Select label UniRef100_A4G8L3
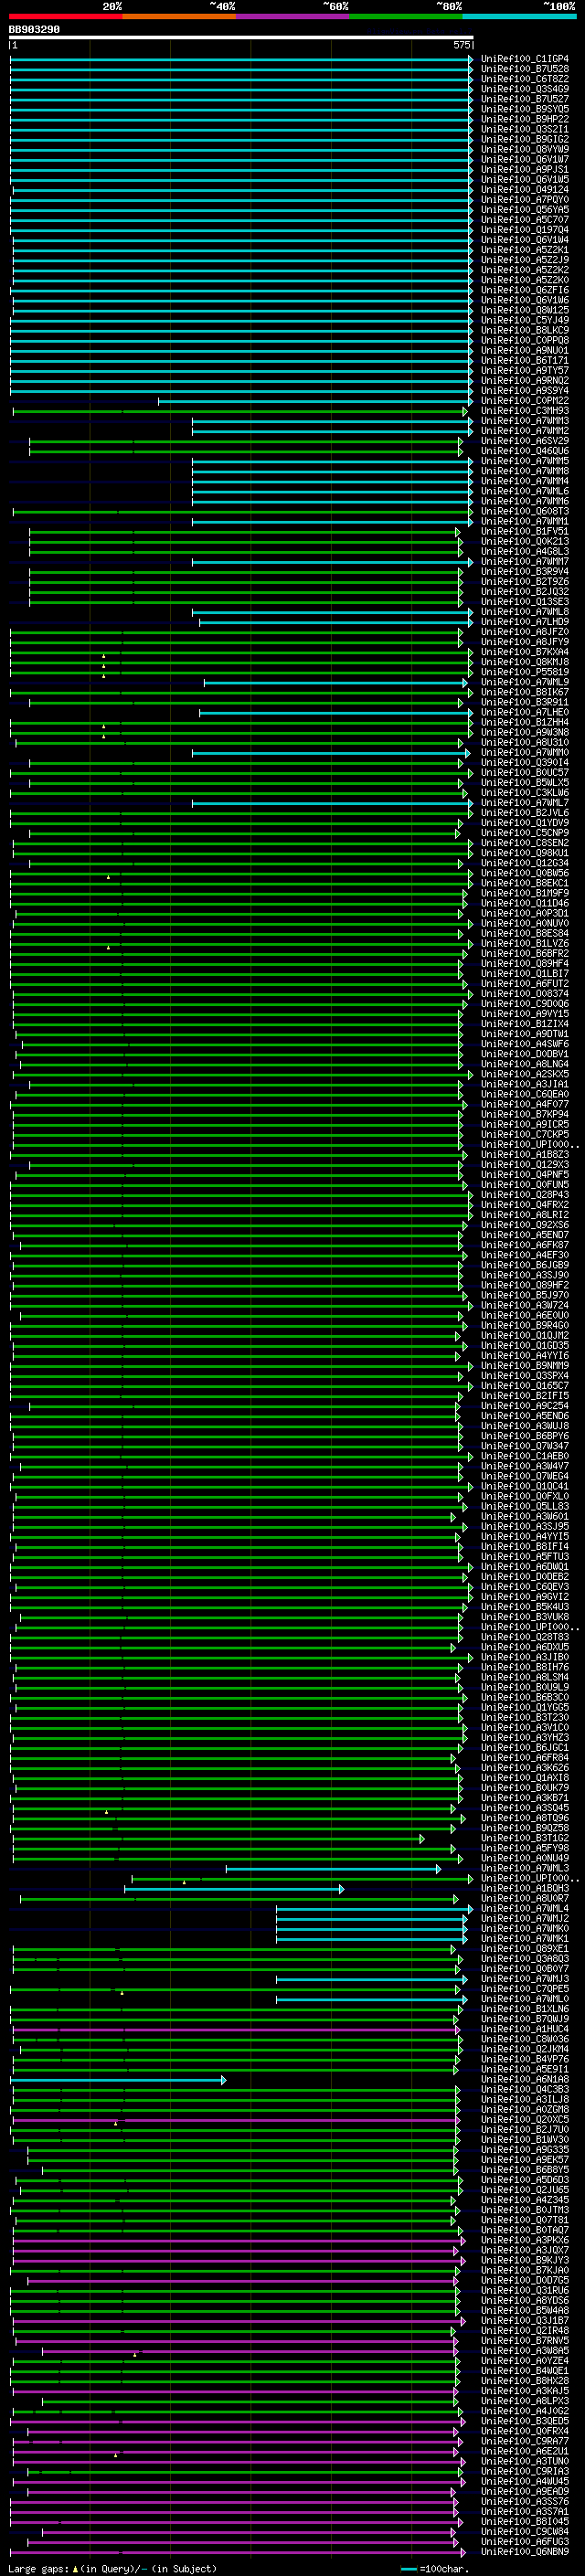This screenshot has height=2576, width=585. point(524,552)
